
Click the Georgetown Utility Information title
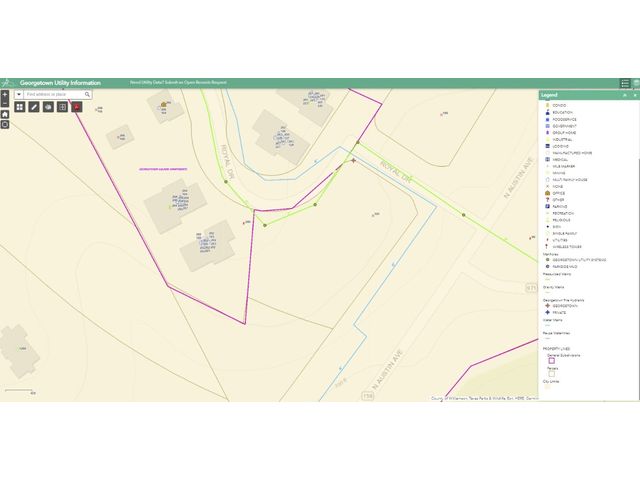[x=62, y=83]
